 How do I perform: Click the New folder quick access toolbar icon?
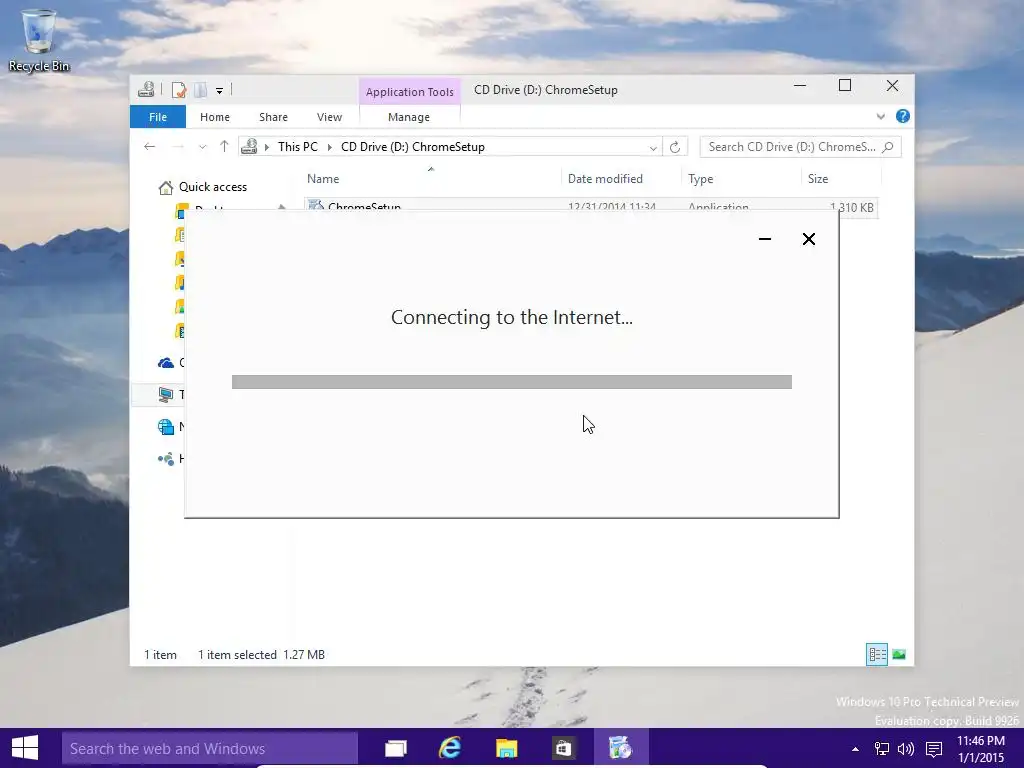200,90
